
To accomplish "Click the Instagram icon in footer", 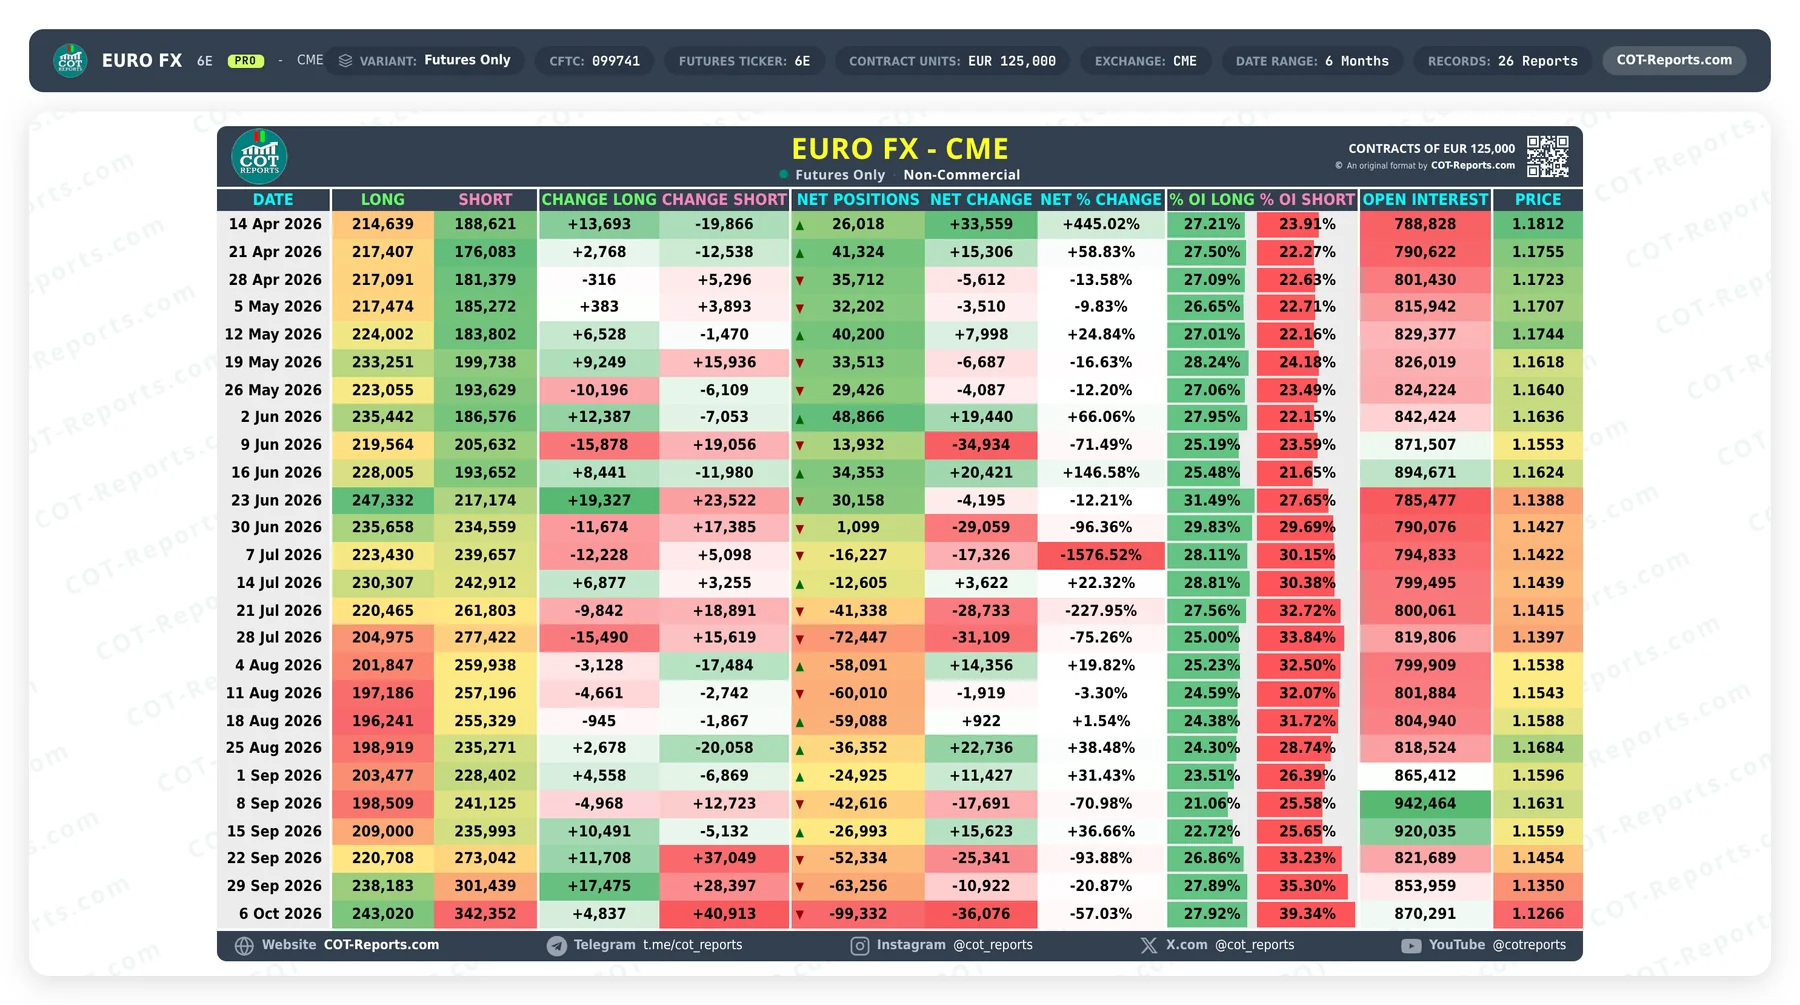I will tap(859, 945).
